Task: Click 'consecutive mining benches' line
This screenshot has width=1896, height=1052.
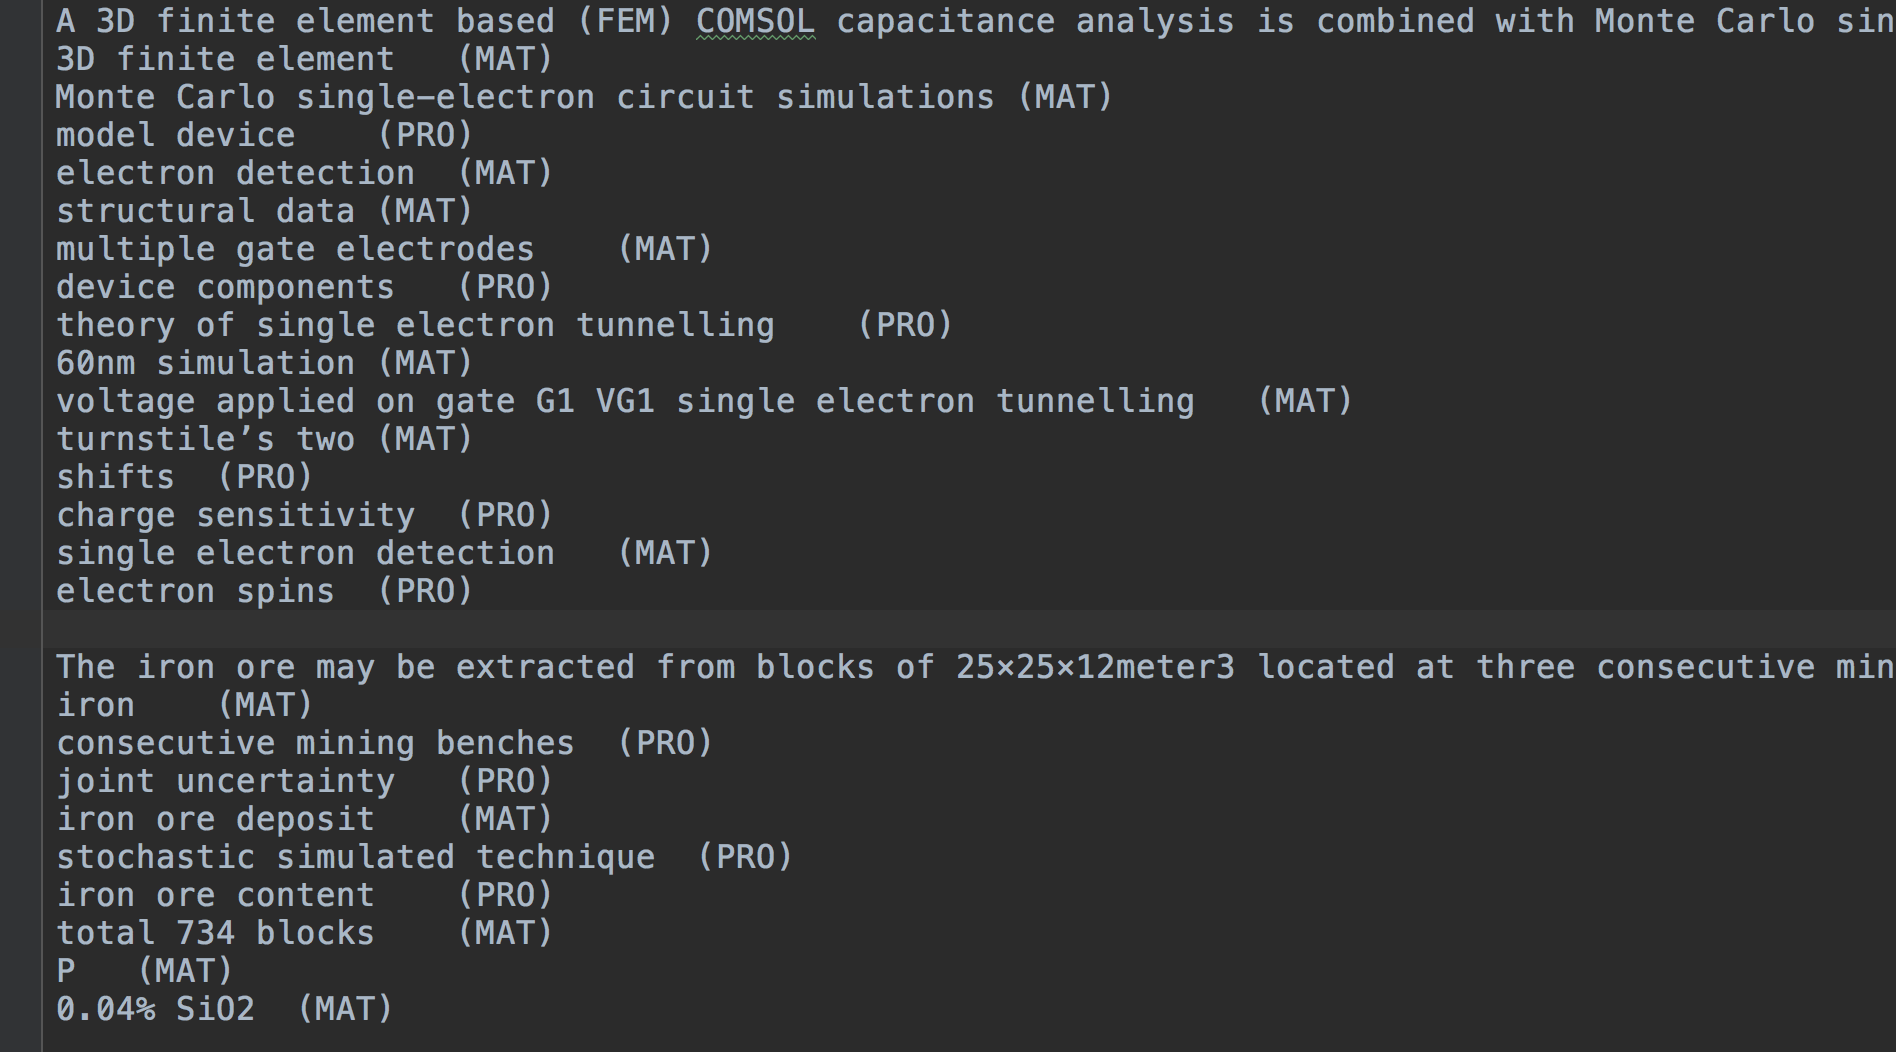Action: point(384,743)
